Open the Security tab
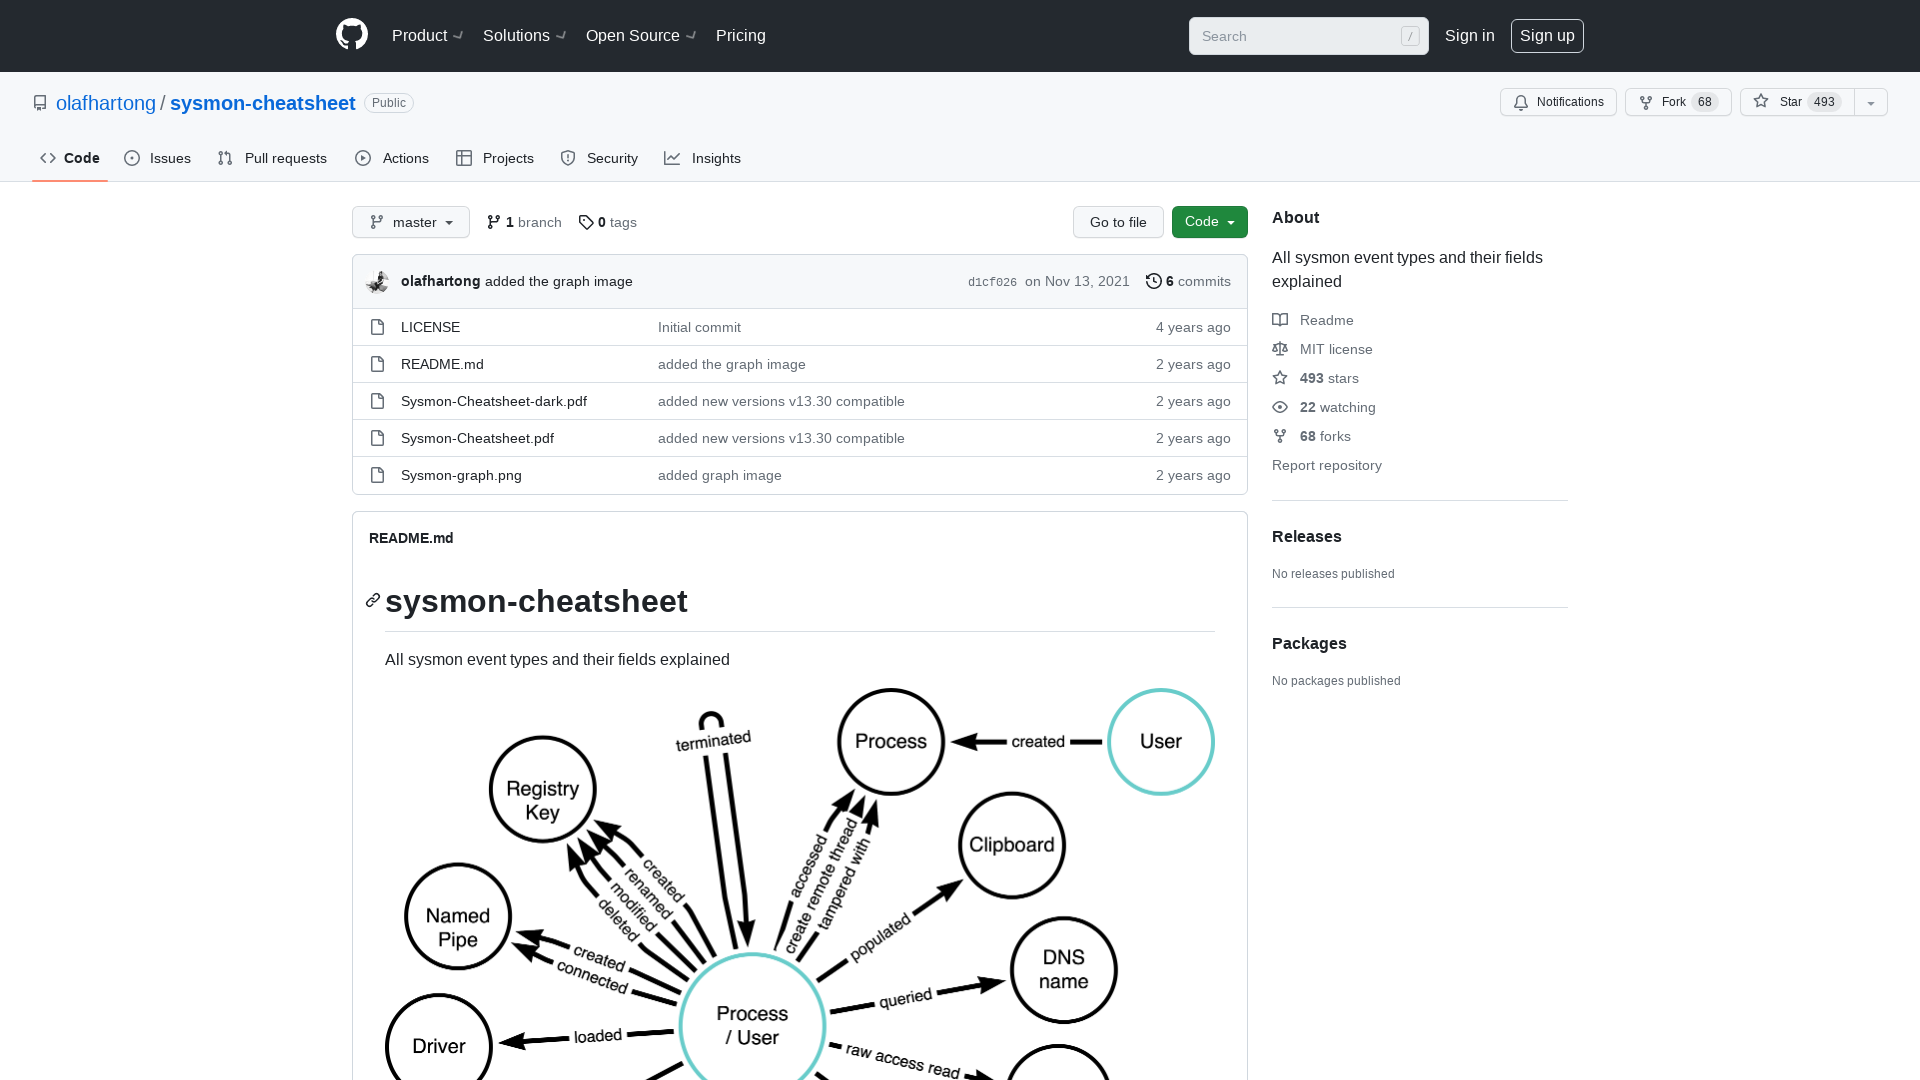 599,158
